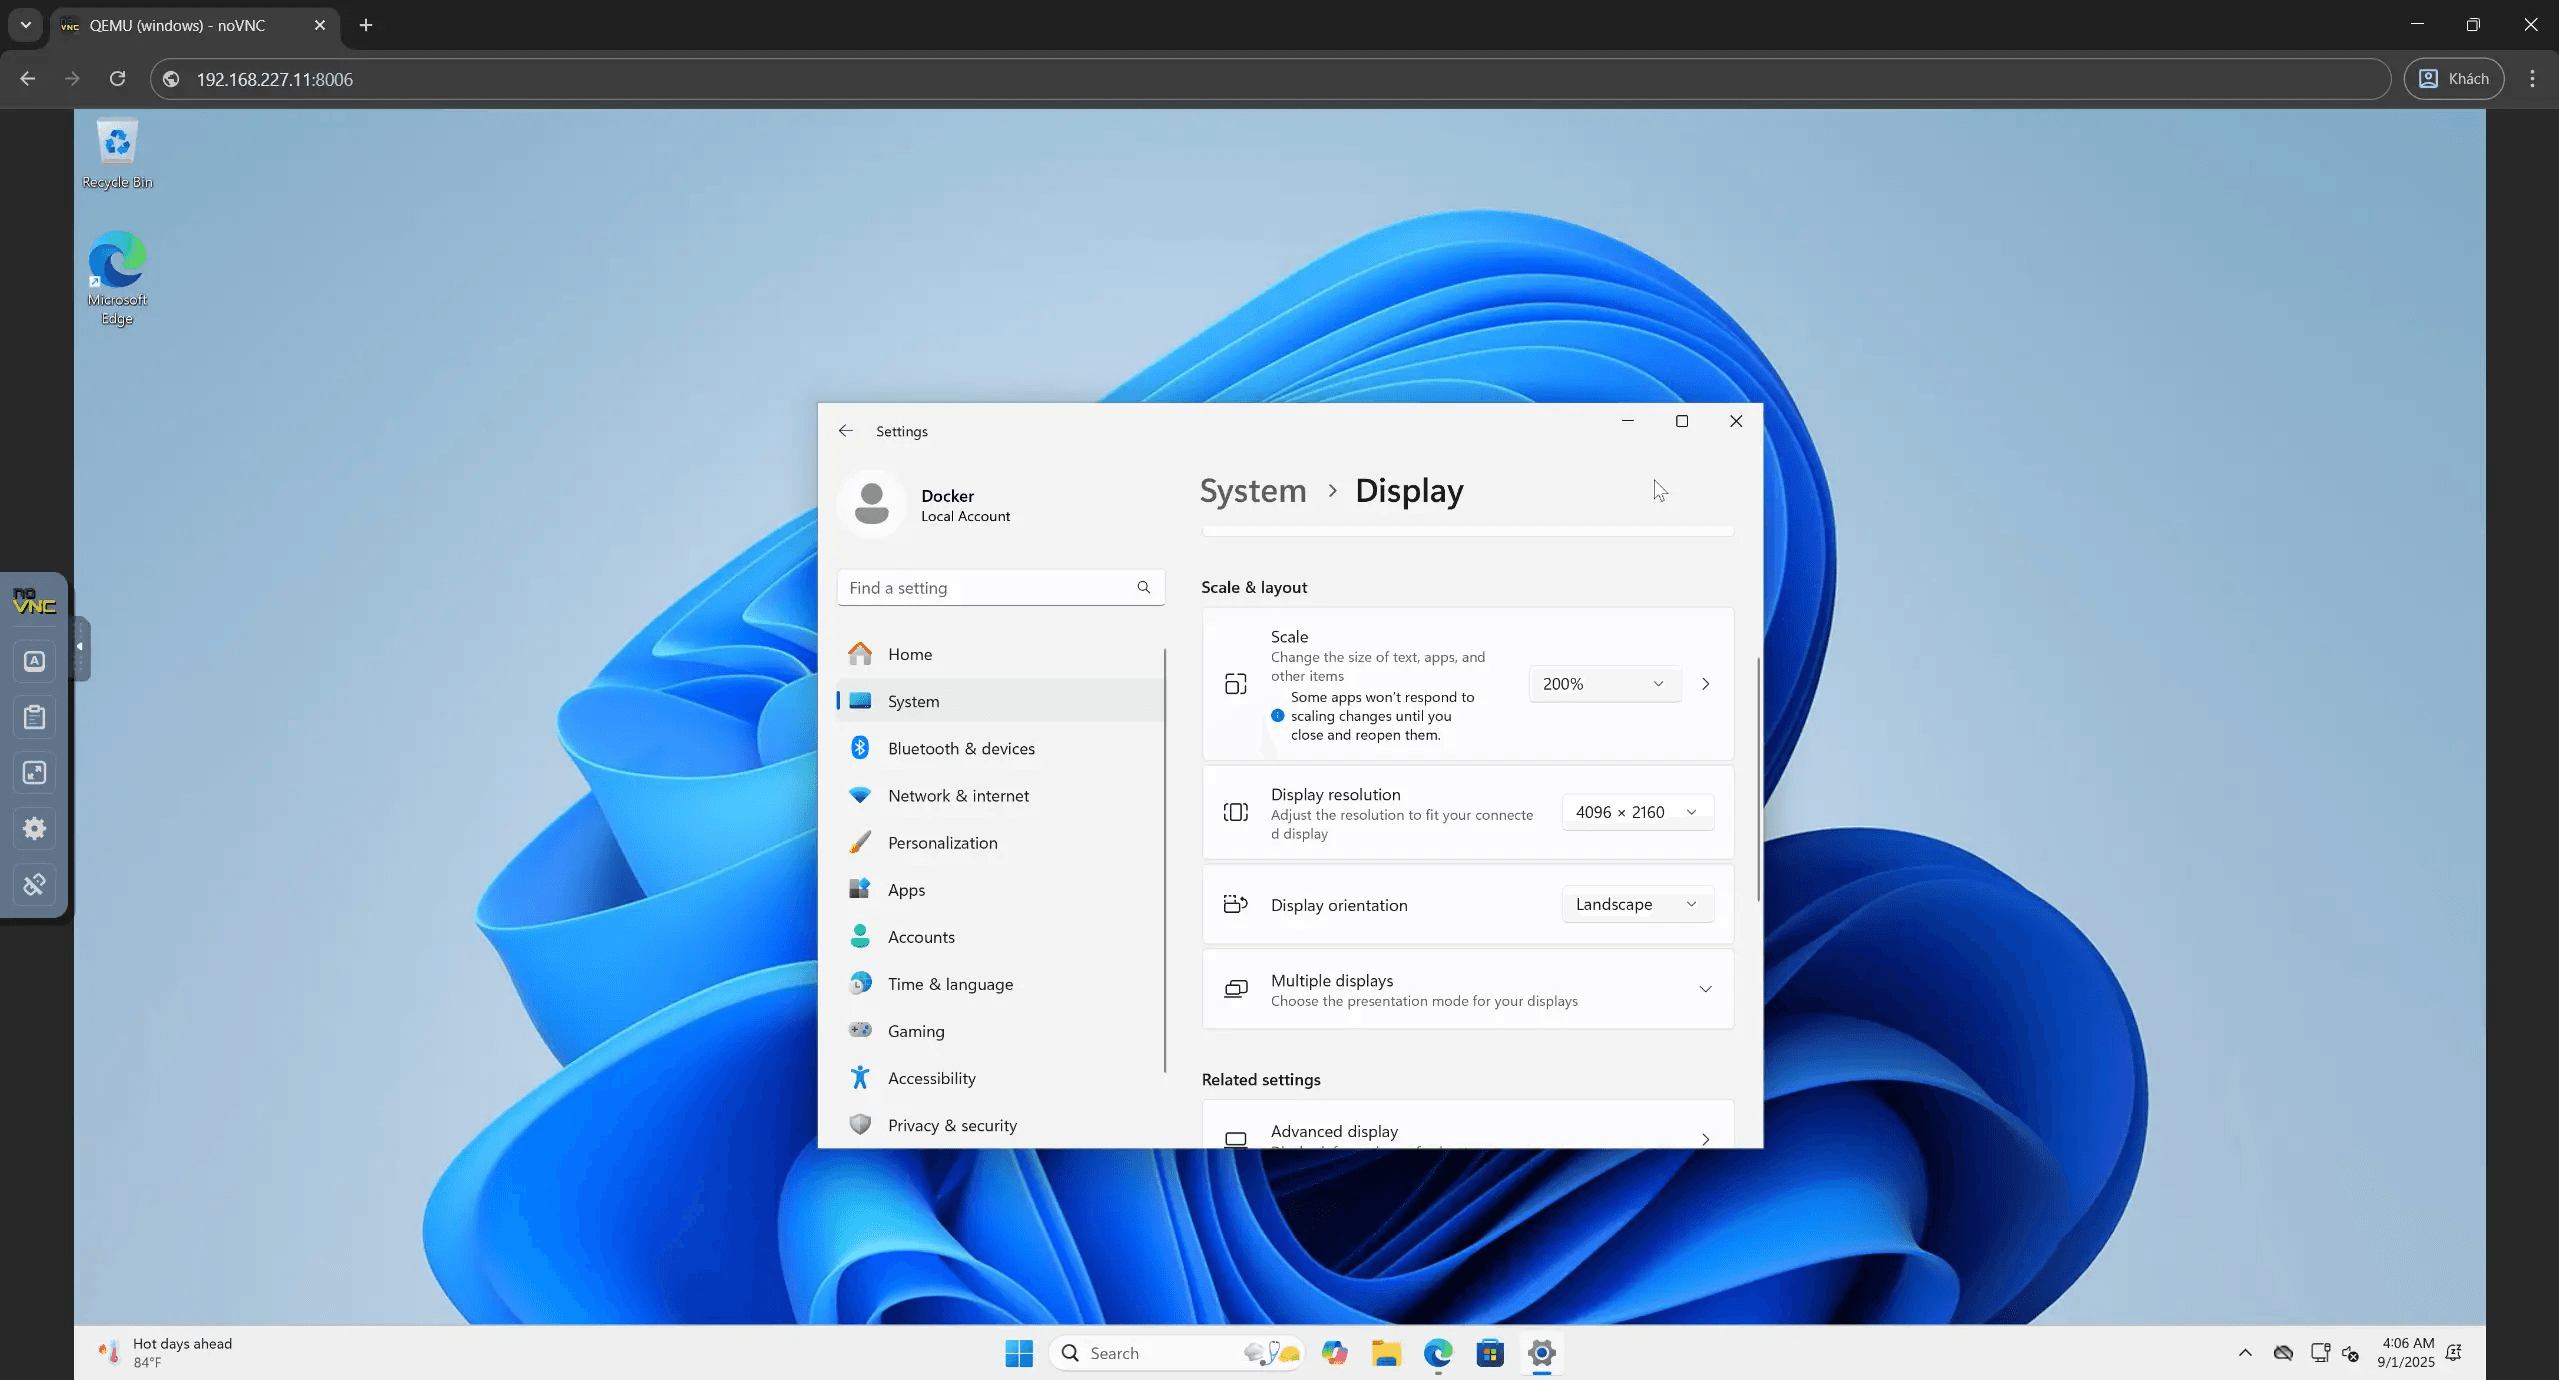Click noVNC fullscreen icon
Screen dimensions: 2559x1380
tap(34, 773)
